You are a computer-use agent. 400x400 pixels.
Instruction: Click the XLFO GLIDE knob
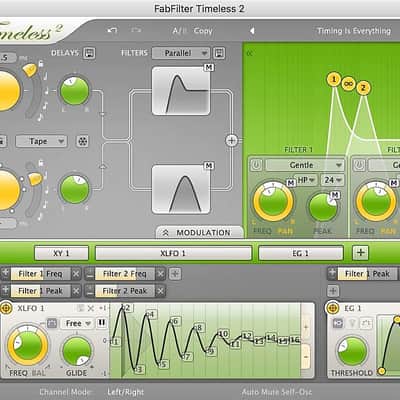tap(76, 351)
